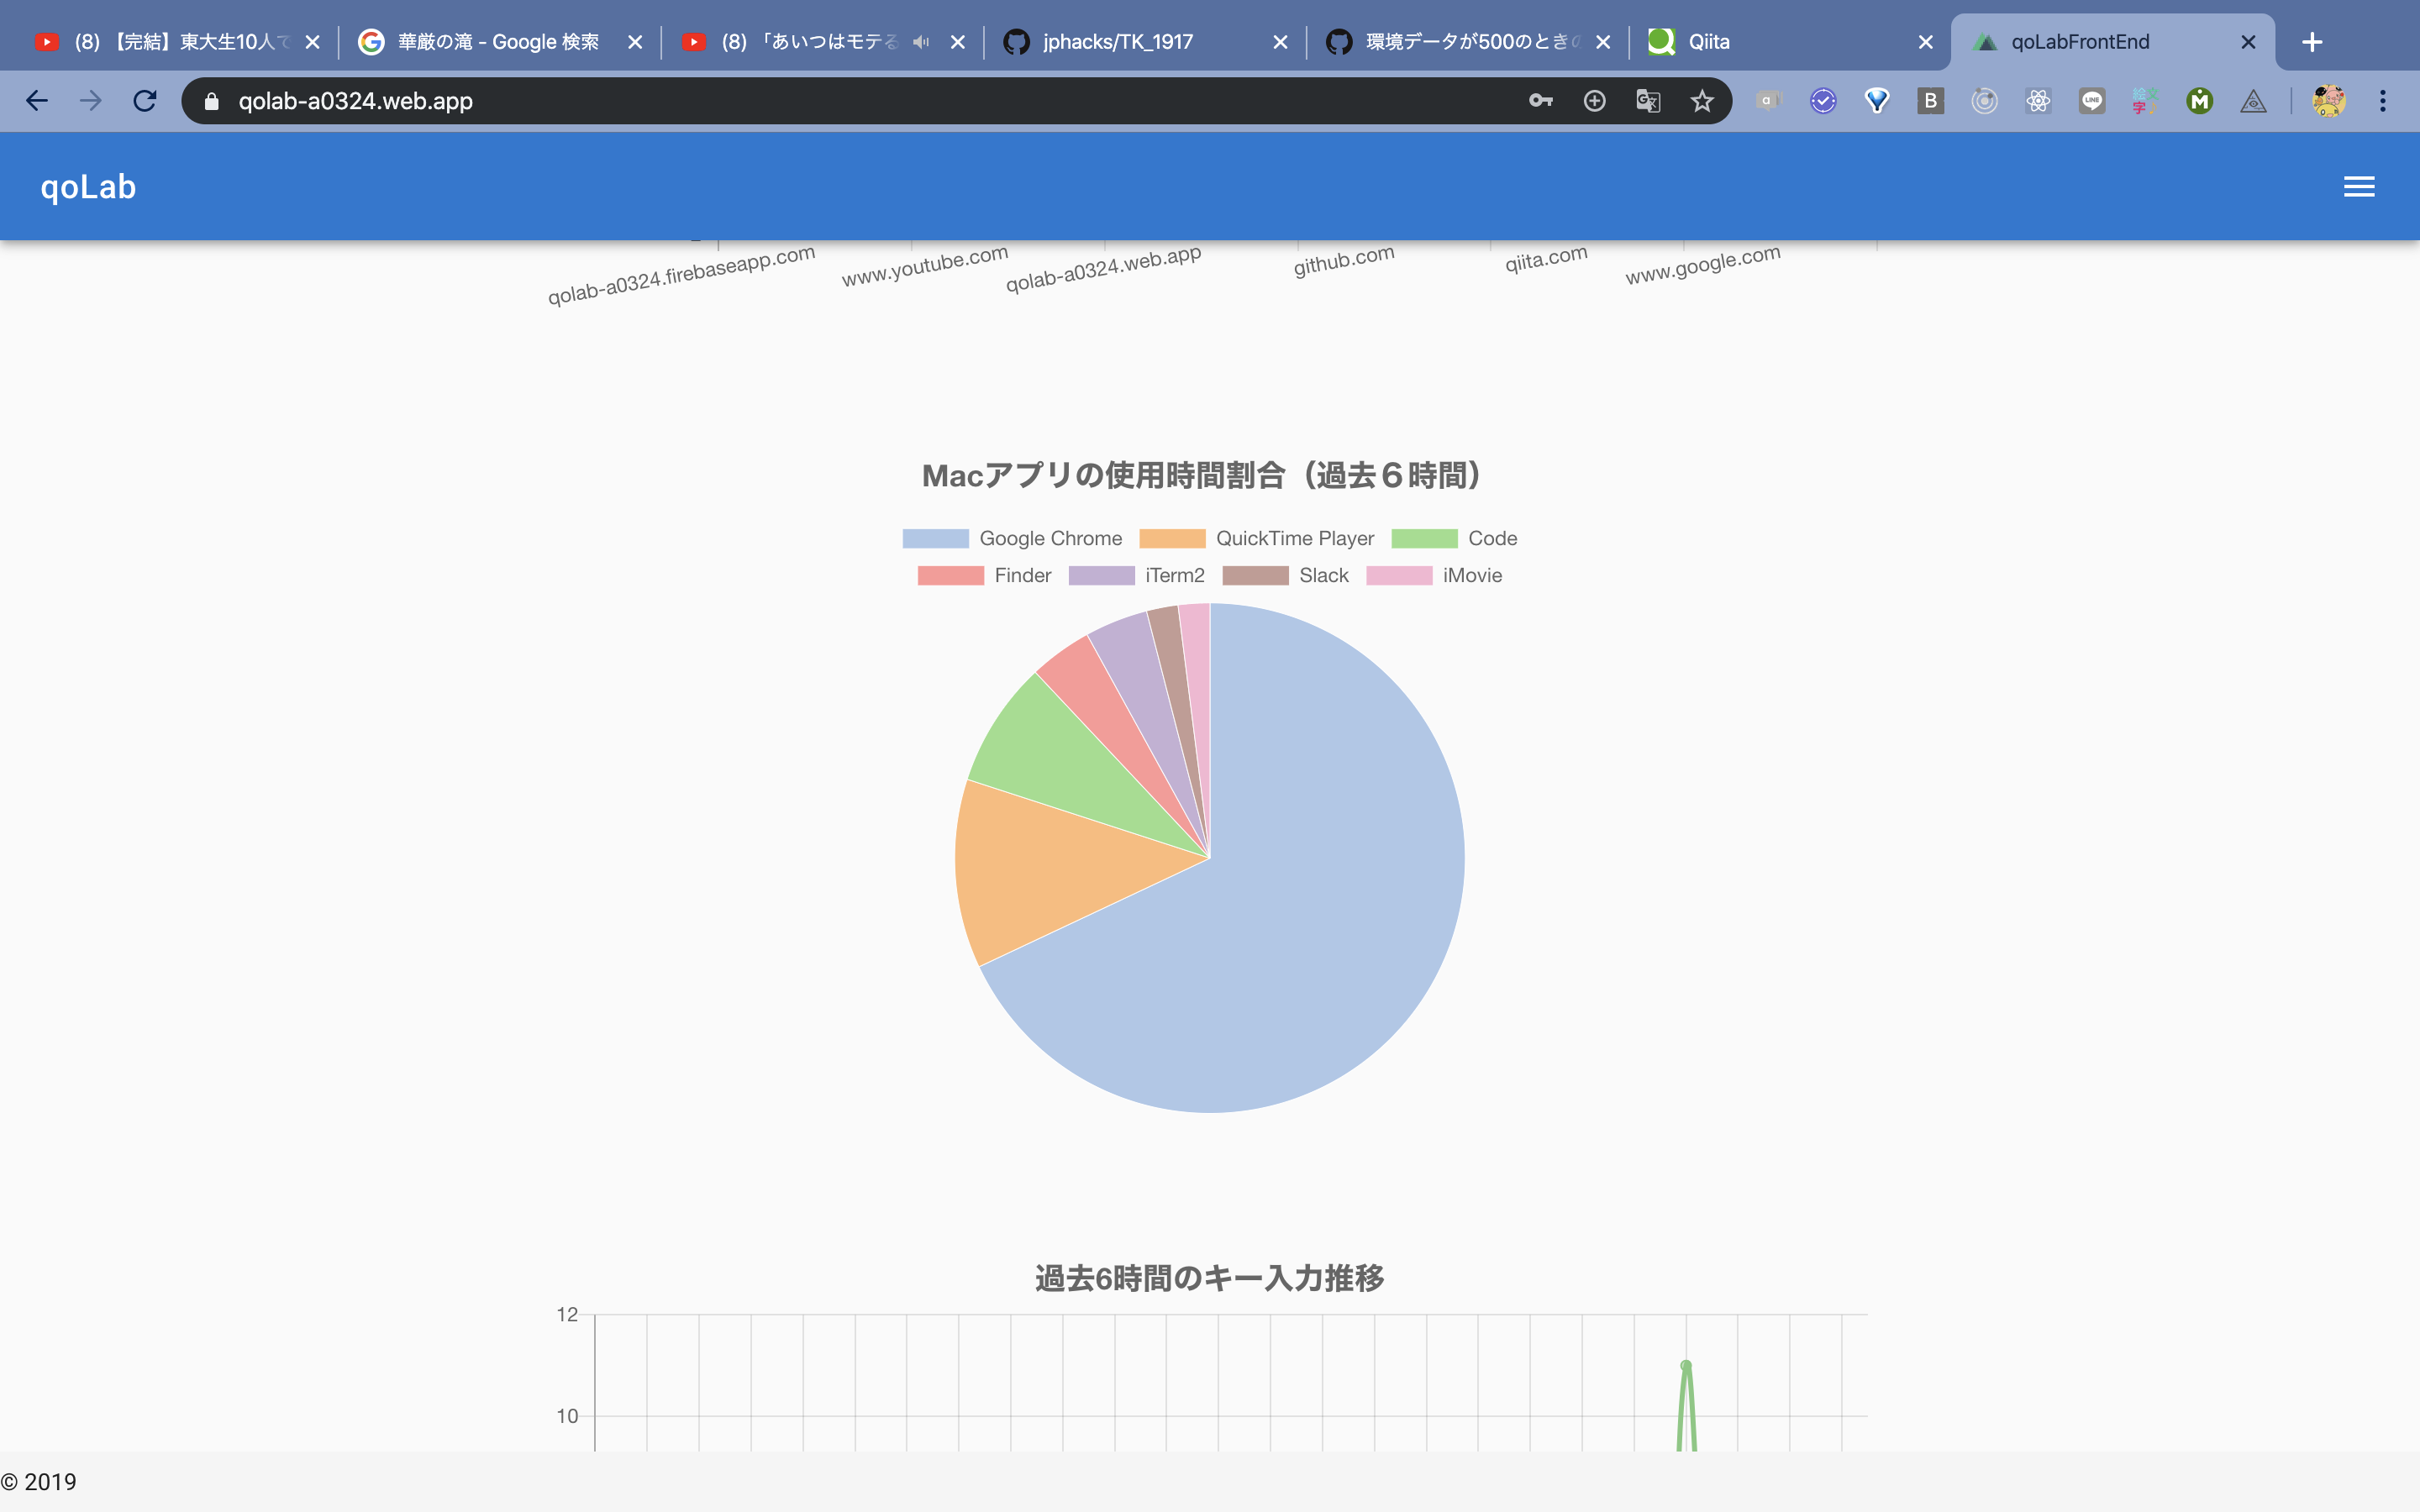Open the Chrome profile avatar menu
This screenshot has width=2420, height=1512.
[x=2330, y=100]
